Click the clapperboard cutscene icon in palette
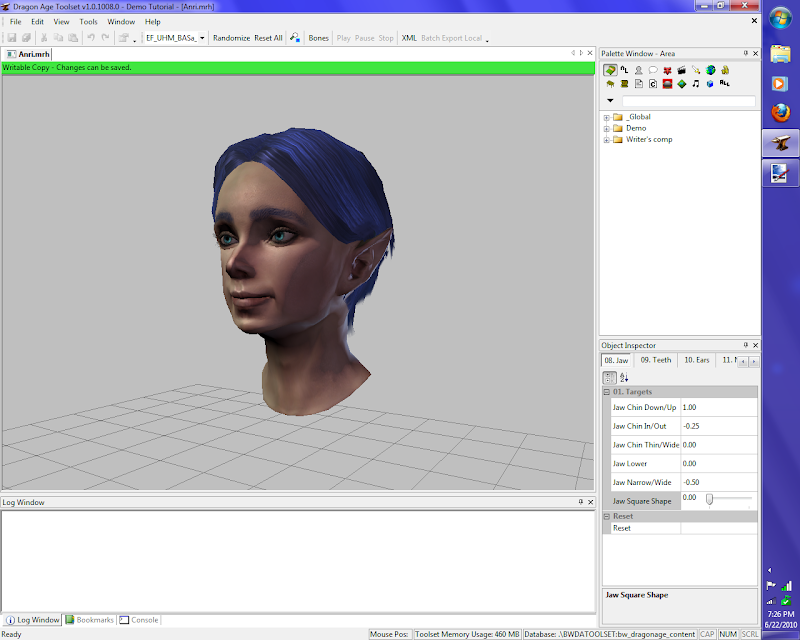The image size is (800, 640). (681, 70)
